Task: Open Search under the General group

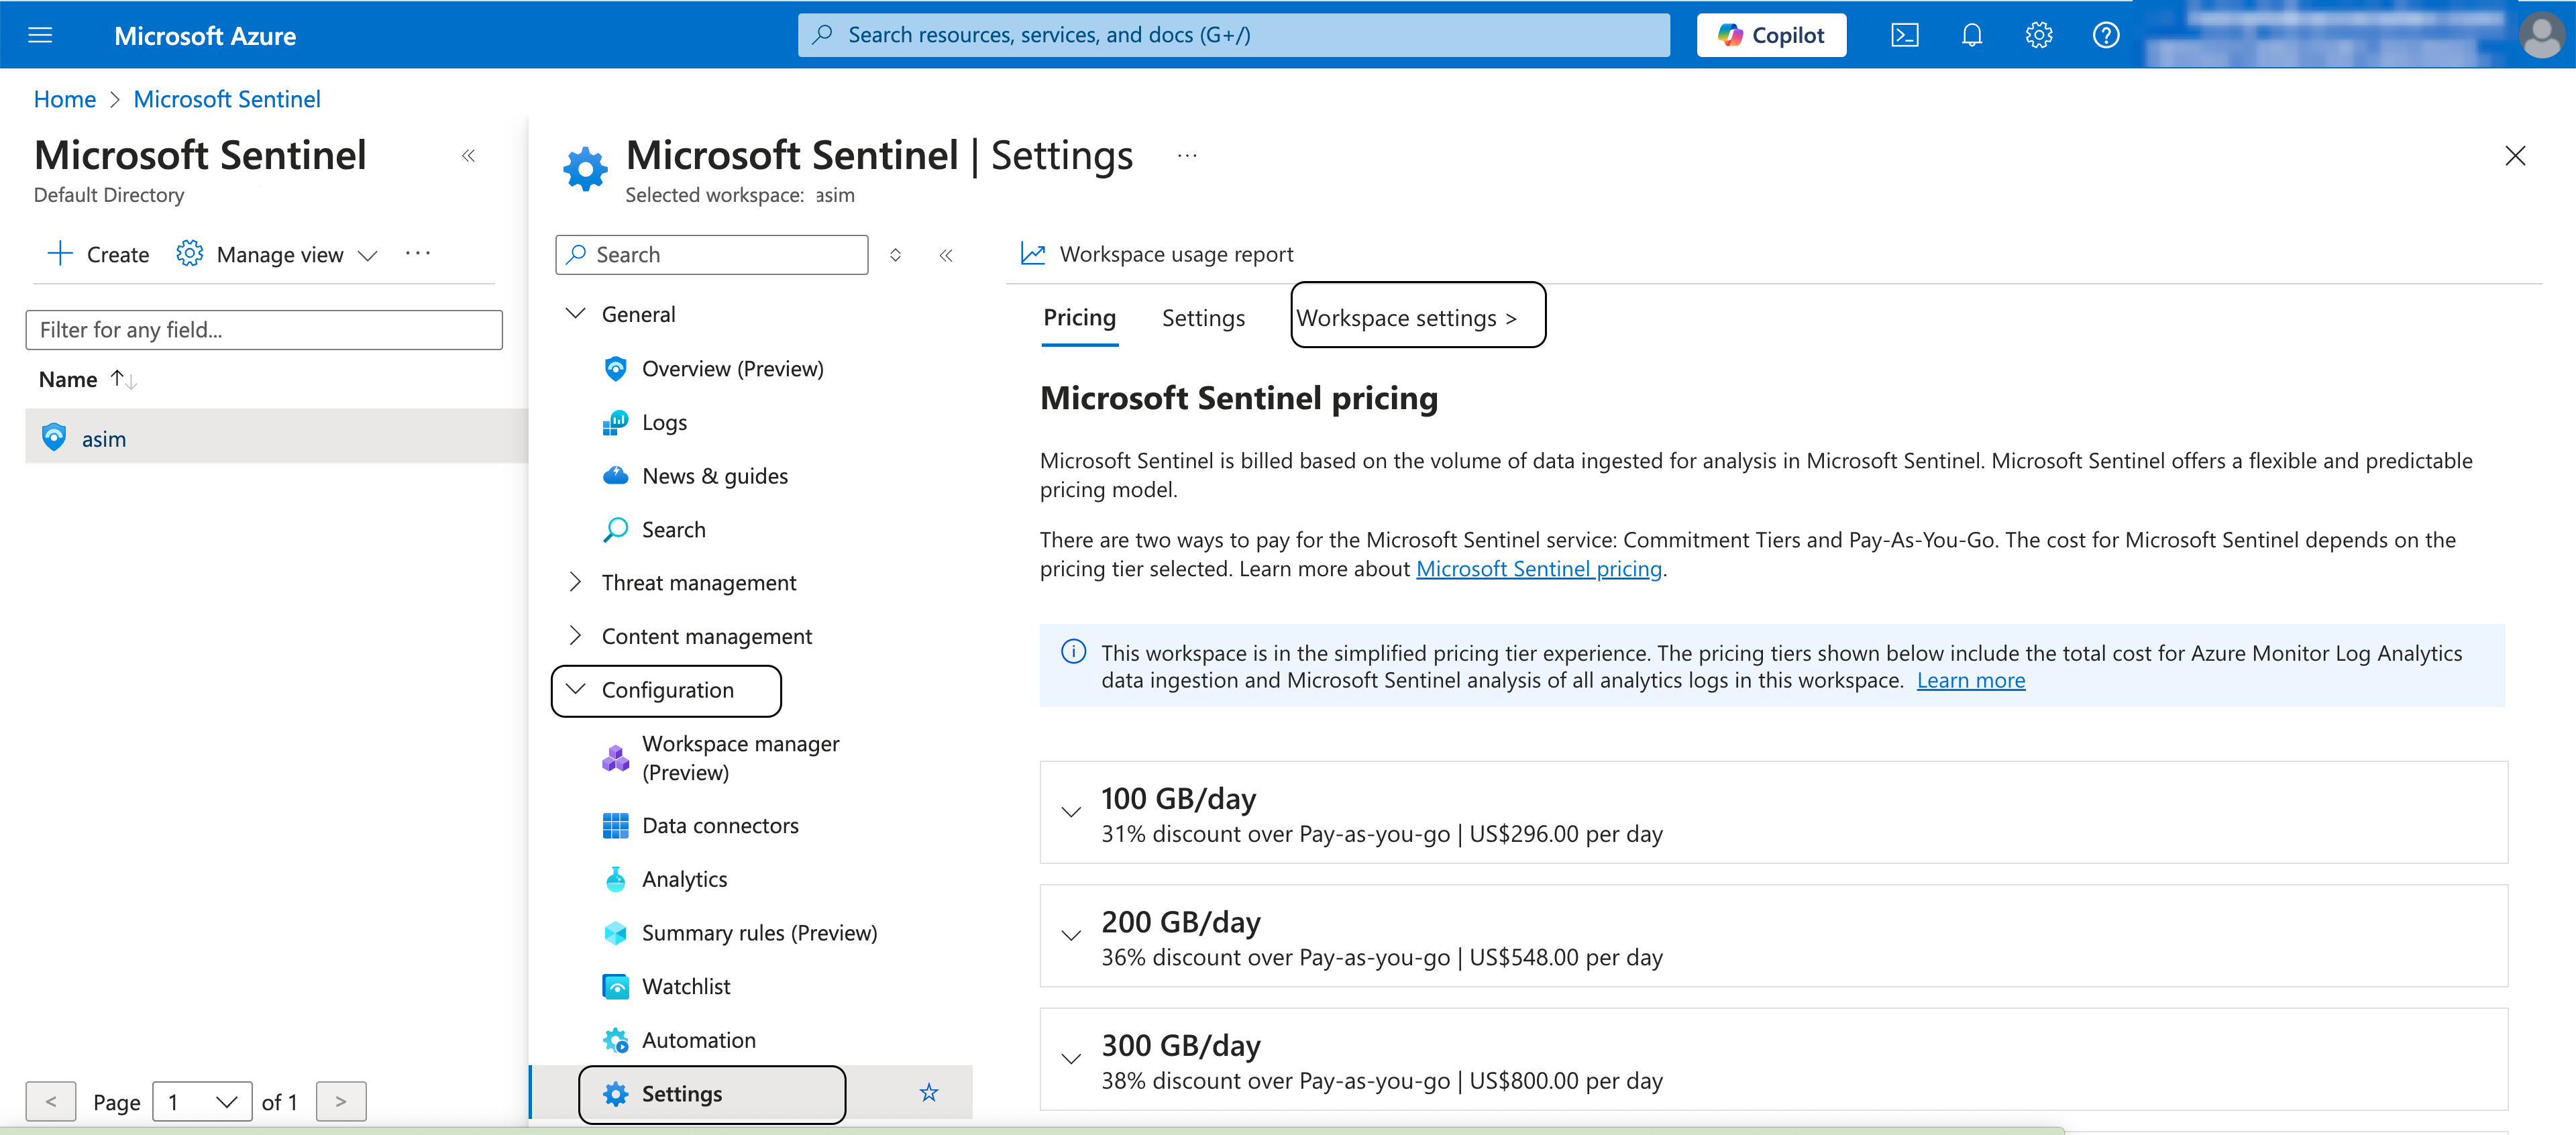Action: [x=673, y=529]
